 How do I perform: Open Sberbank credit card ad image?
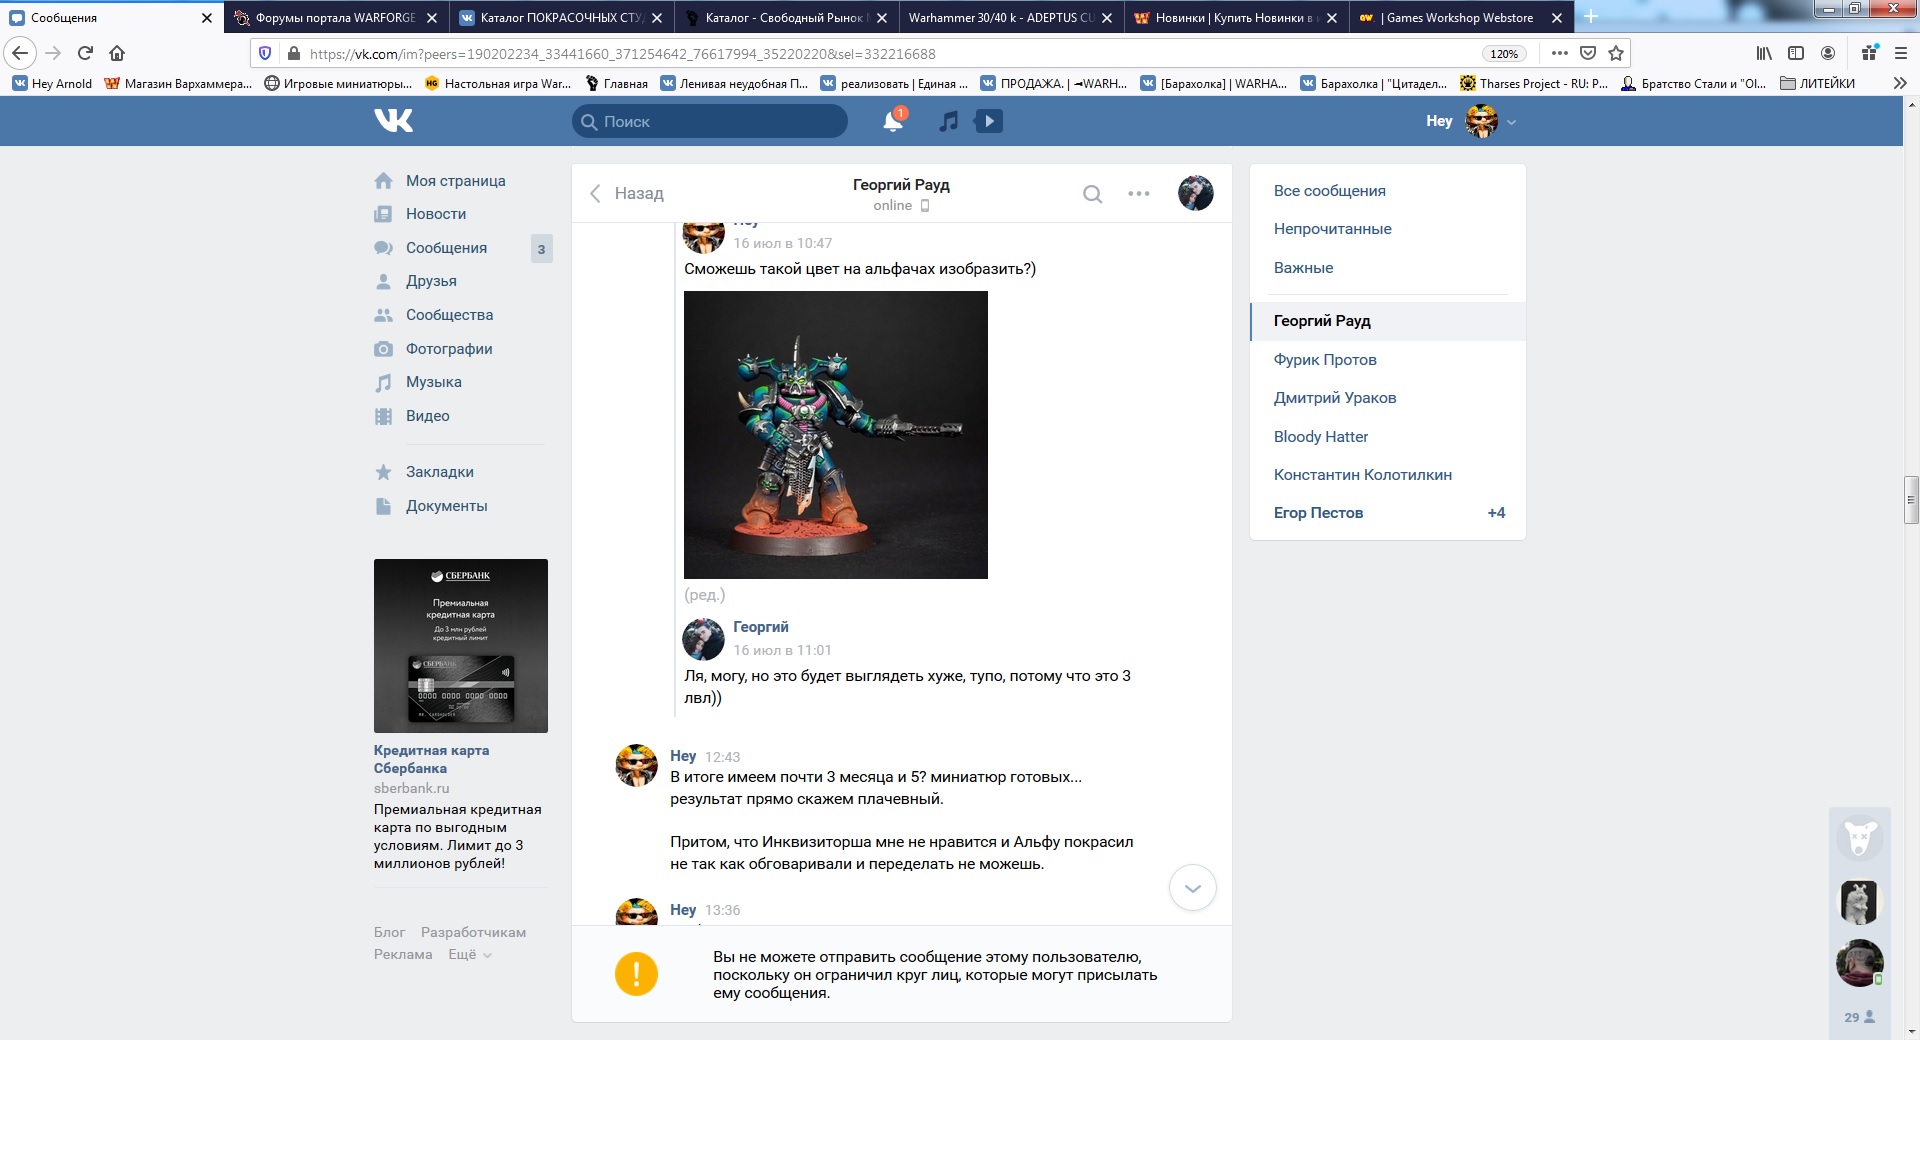point(461,646)
